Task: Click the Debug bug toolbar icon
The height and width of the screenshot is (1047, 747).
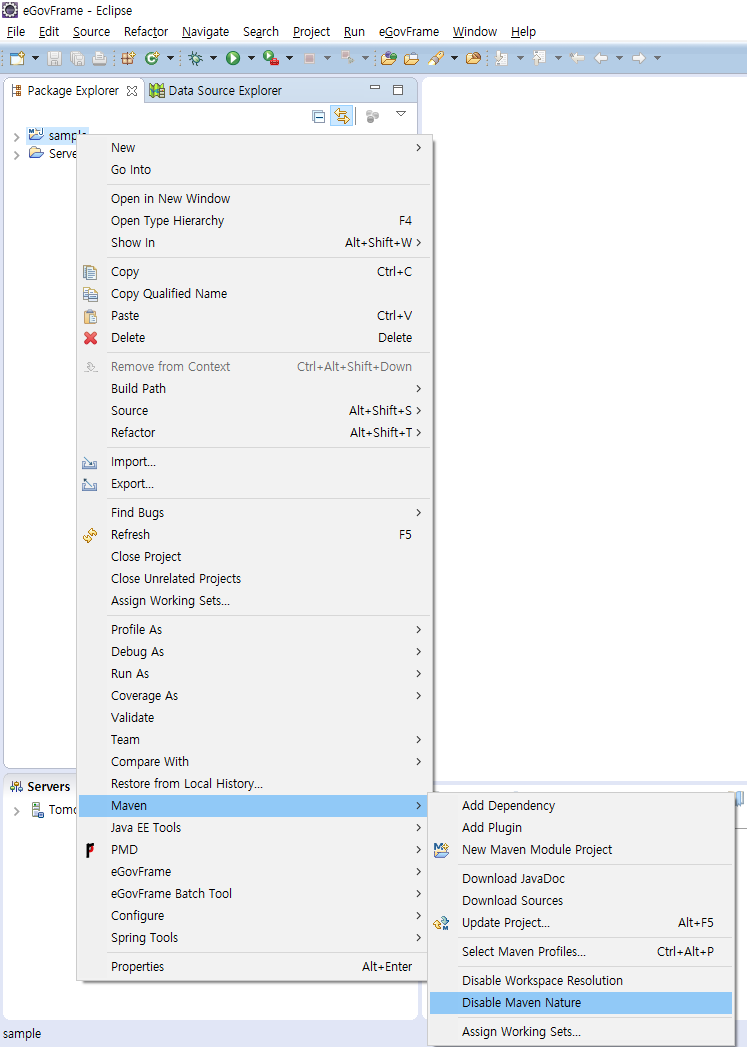Action: [x=195, y=58]
